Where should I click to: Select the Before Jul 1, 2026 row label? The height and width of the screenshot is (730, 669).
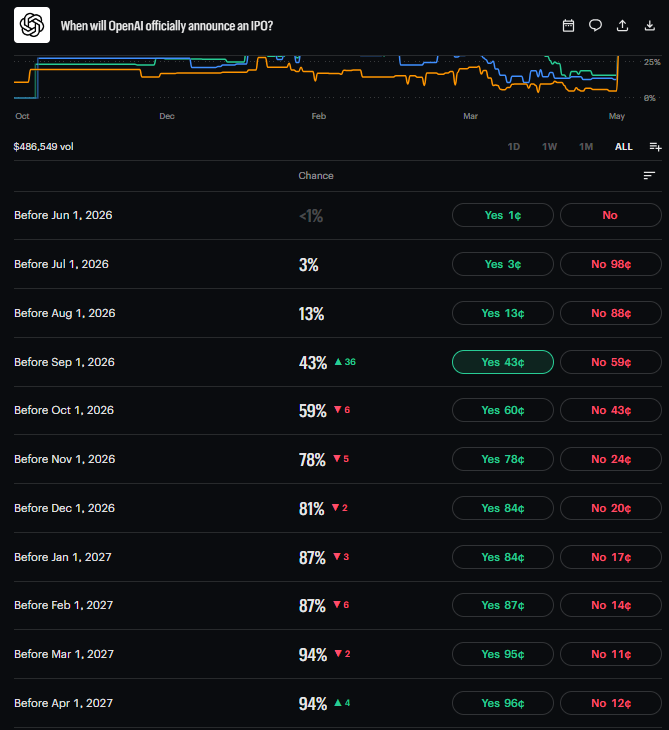coord(61,264)
